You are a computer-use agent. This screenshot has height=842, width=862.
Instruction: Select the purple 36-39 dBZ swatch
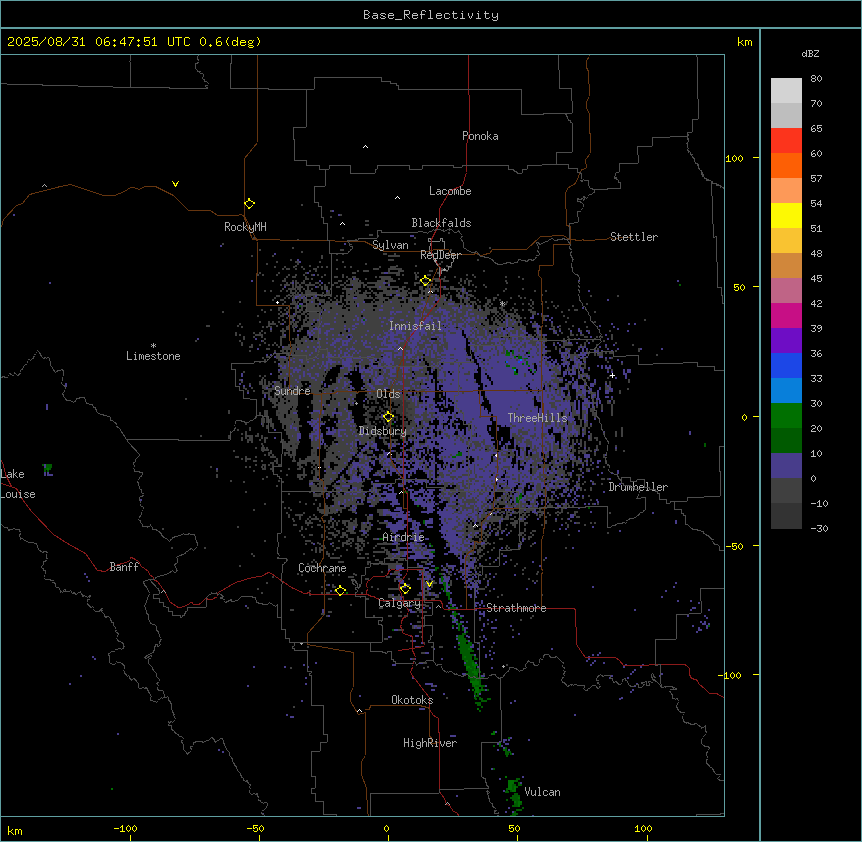(786, 340)
